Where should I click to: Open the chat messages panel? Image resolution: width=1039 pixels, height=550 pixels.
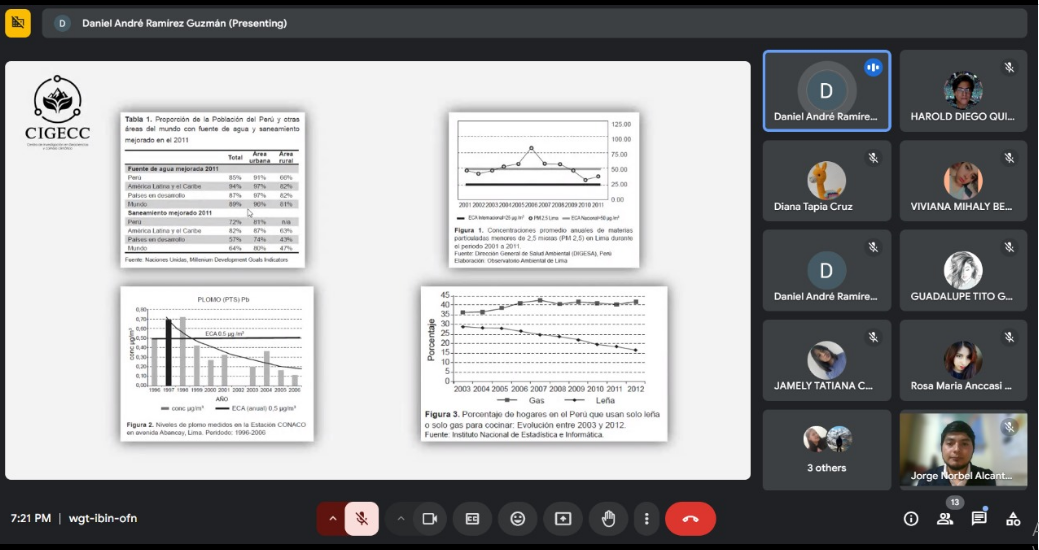tap(979, 519)
